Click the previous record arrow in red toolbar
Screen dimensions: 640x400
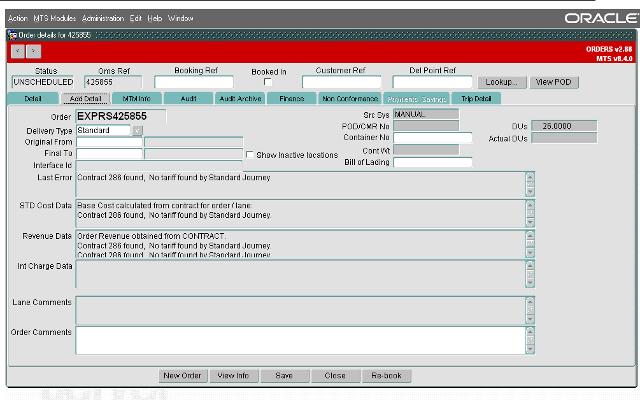click(18, 51)
